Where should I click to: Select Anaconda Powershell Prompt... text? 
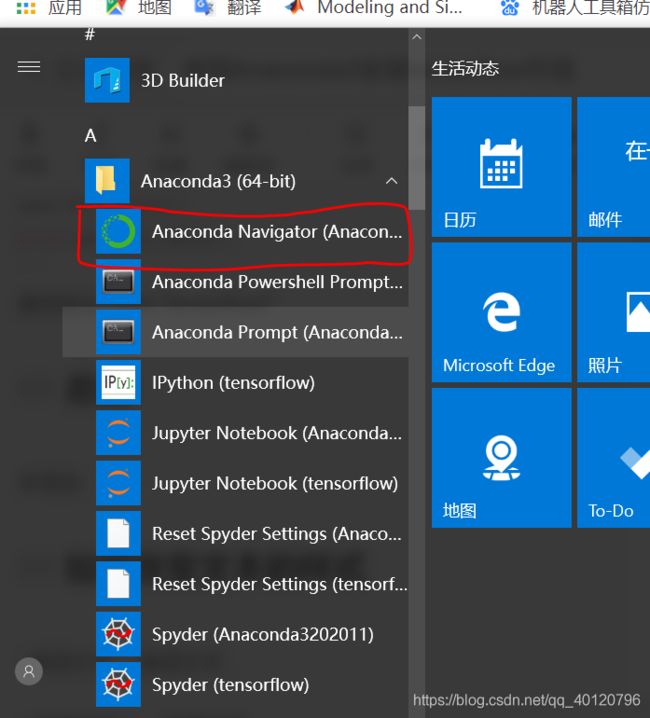click(278, 282)
